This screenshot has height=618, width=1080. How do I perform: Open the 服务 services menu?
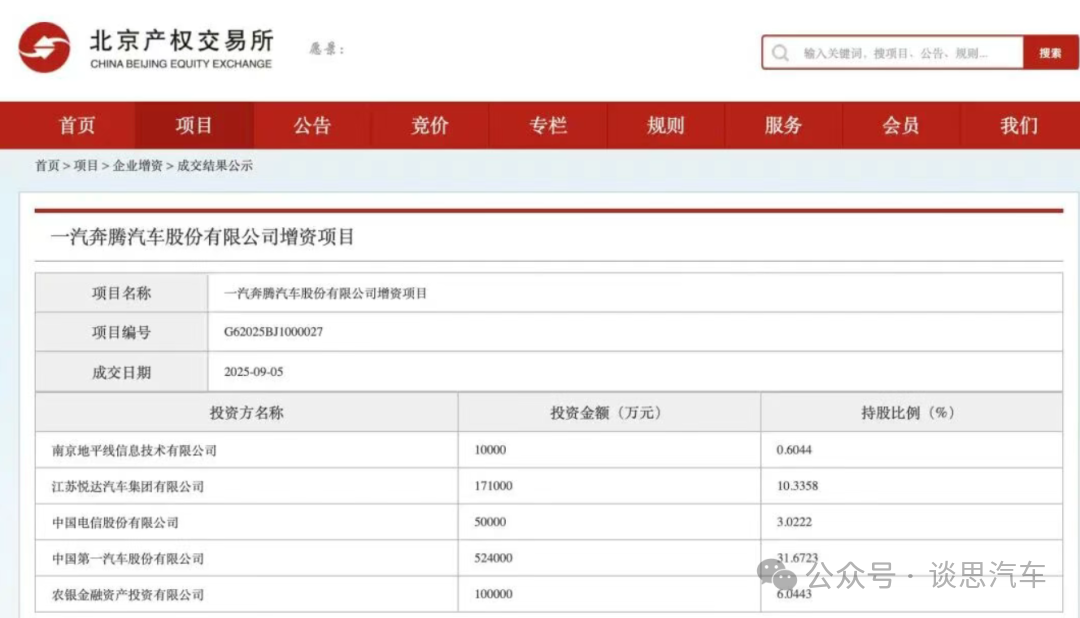click(x=783, y=125)
